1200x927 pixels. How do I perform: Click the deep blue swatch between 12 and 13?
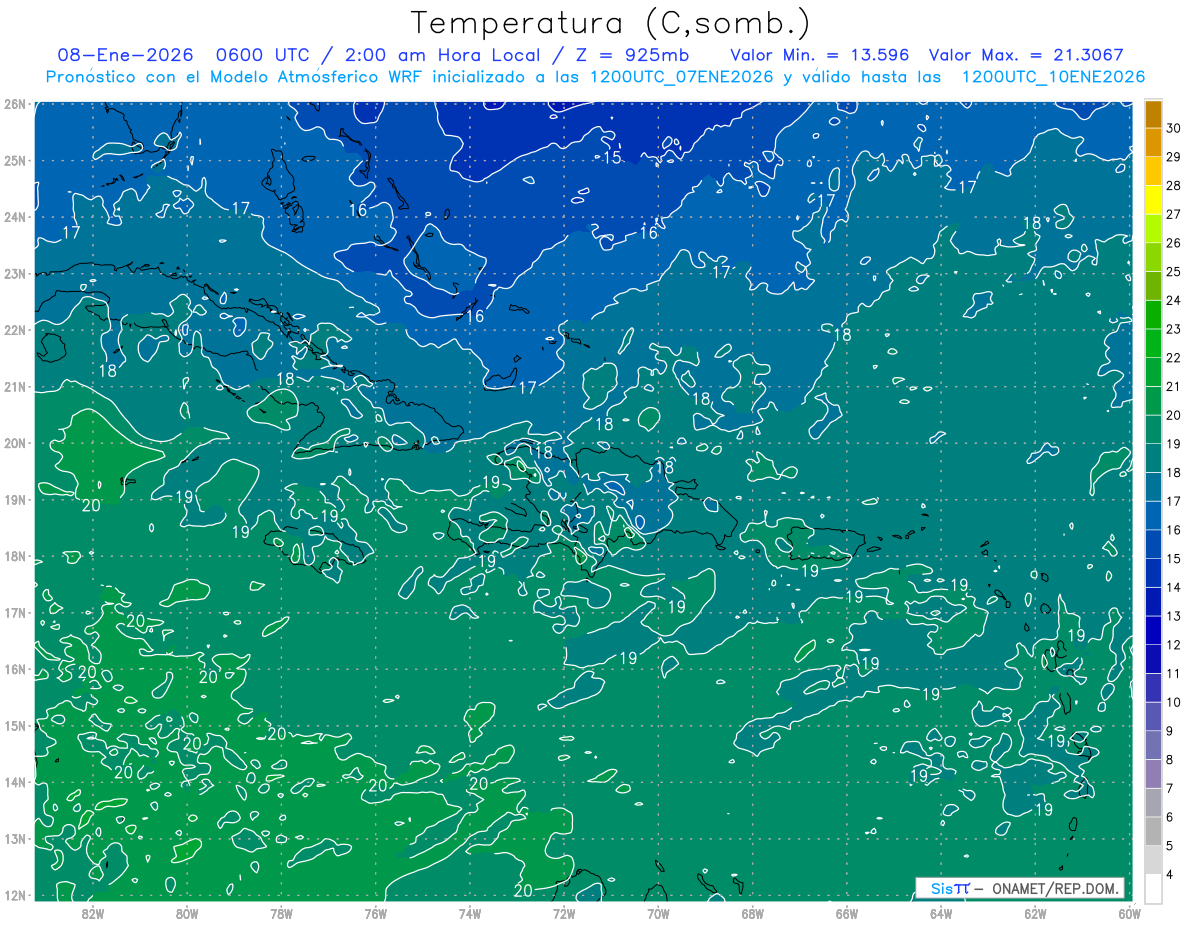coord(1153,630)
